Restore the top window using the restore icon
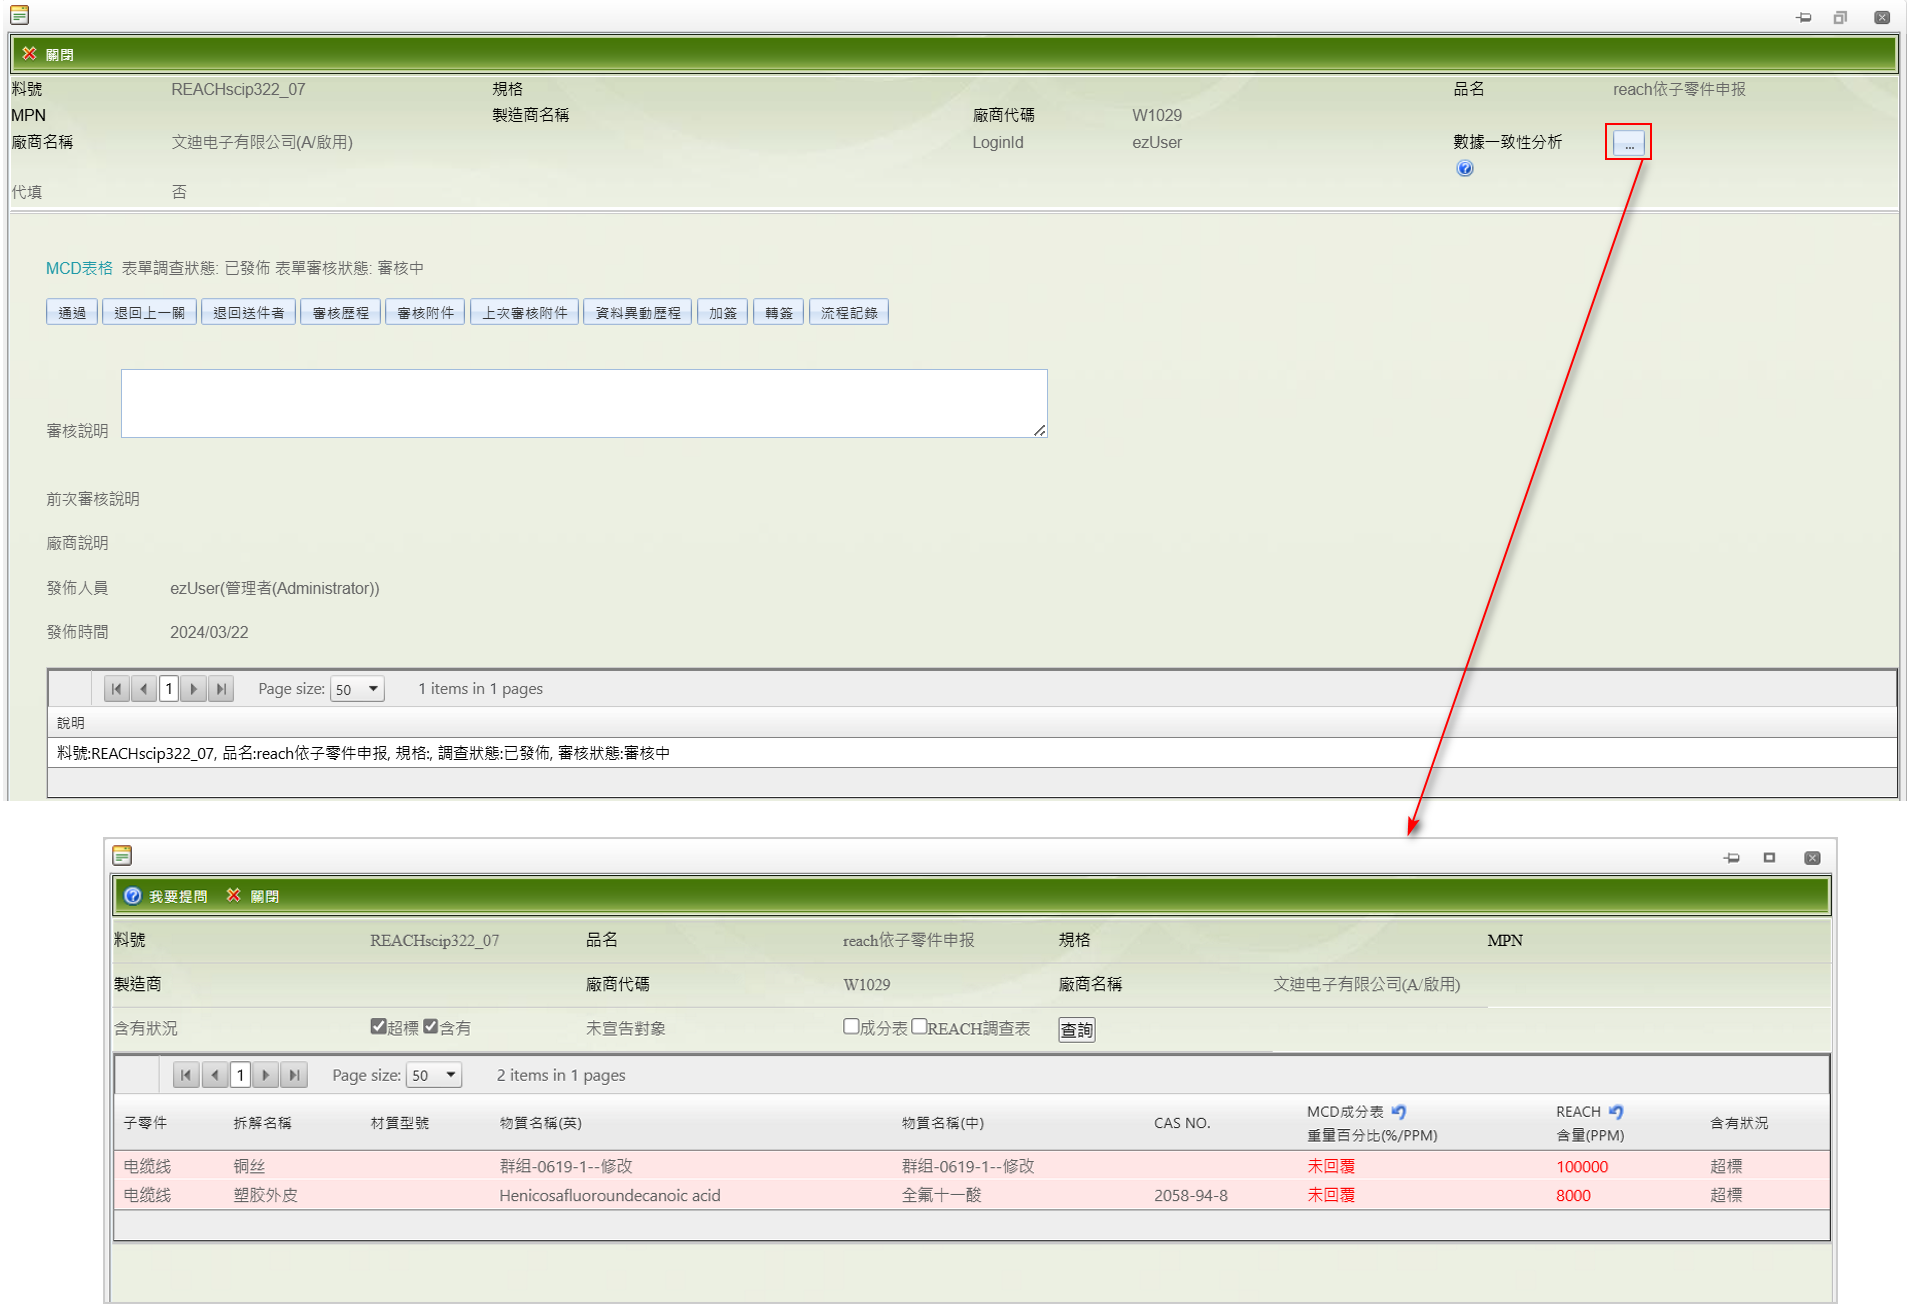 [x=1840, y=17]
